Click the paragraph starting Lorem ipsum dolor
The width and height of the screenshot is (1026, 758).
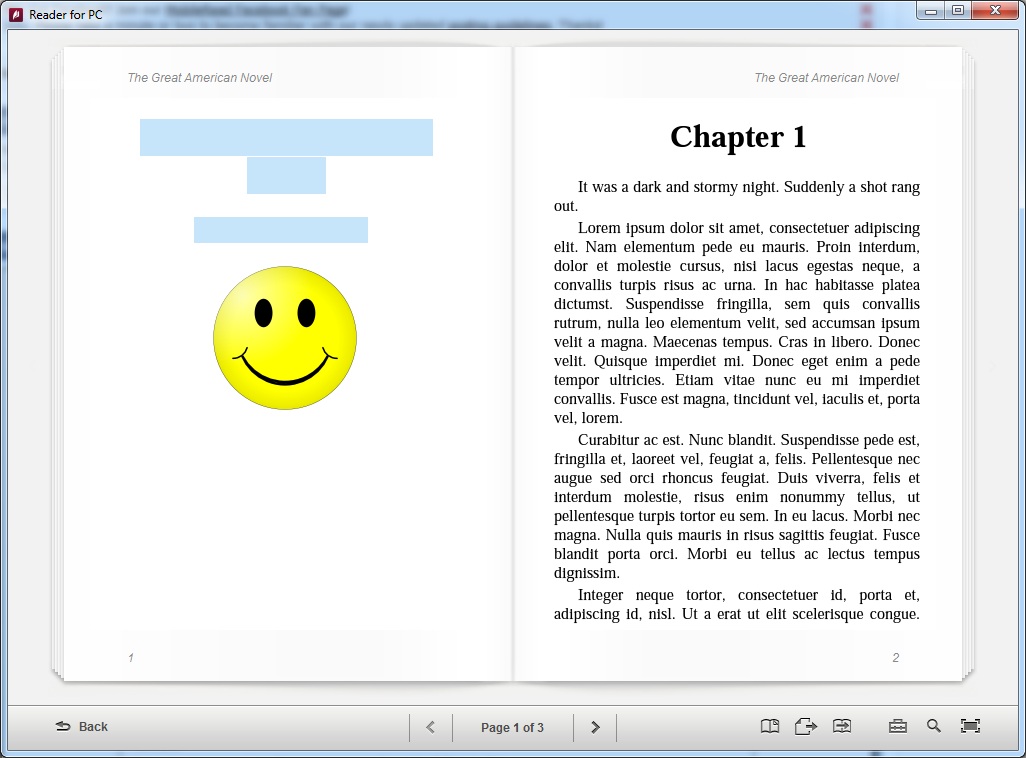point(737,323)
